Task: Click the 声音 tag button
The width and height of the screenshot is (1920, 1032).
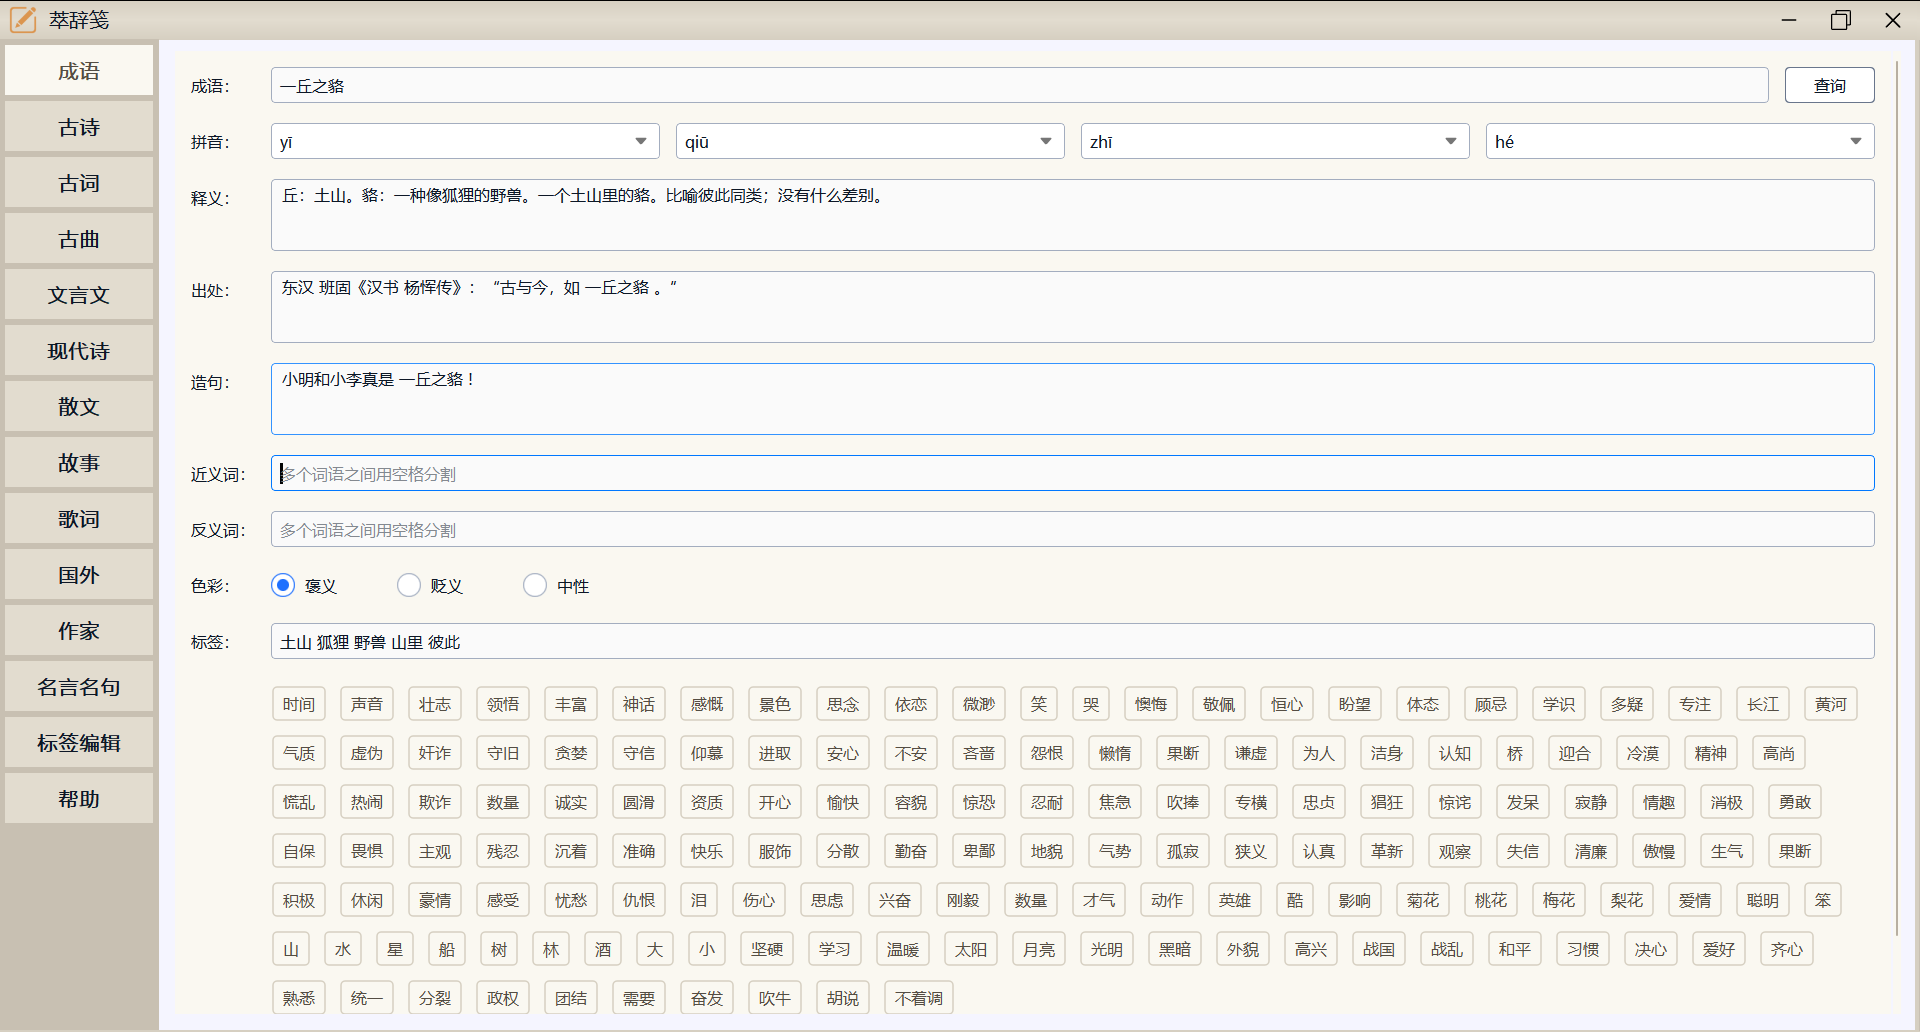Action: [x=367, y=704]
